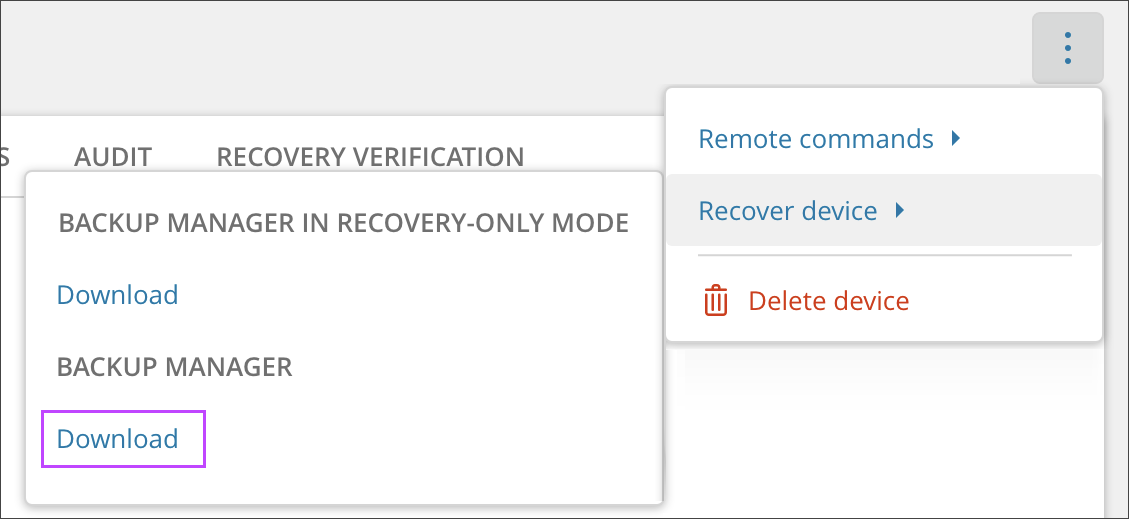Click the trash can icon
The image size is (1129, 519).
716,301
